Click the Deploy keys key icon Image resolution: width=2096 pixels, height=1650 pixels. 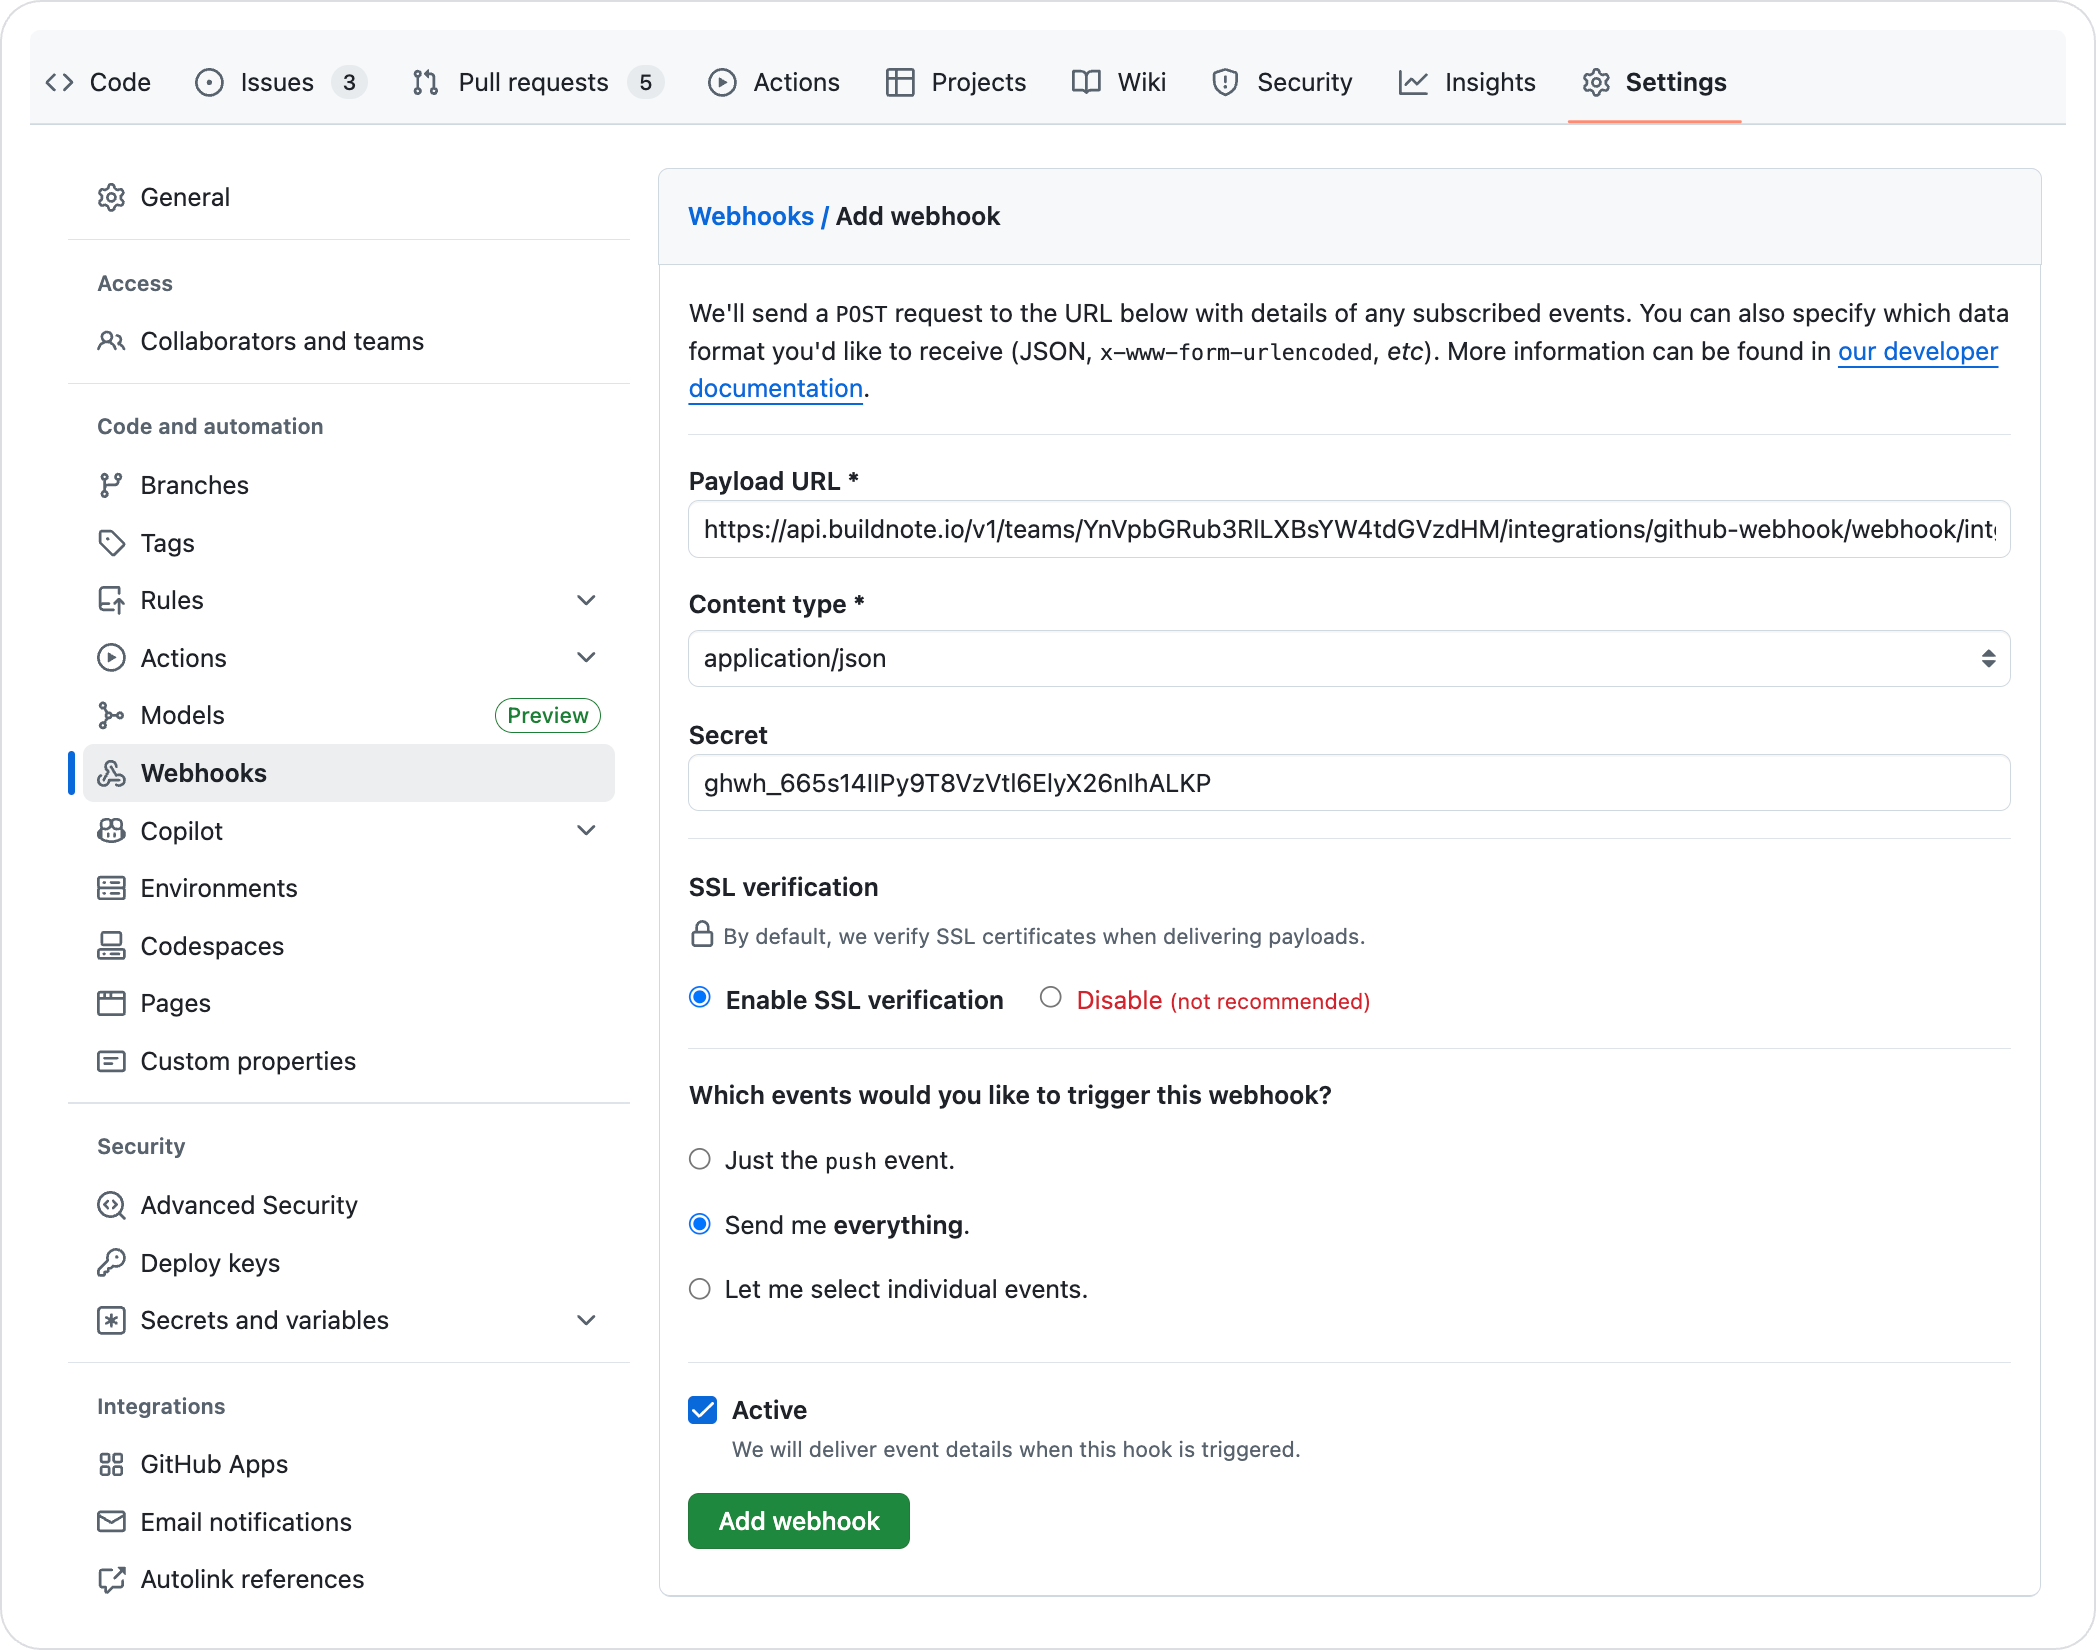coord(111,1263)
